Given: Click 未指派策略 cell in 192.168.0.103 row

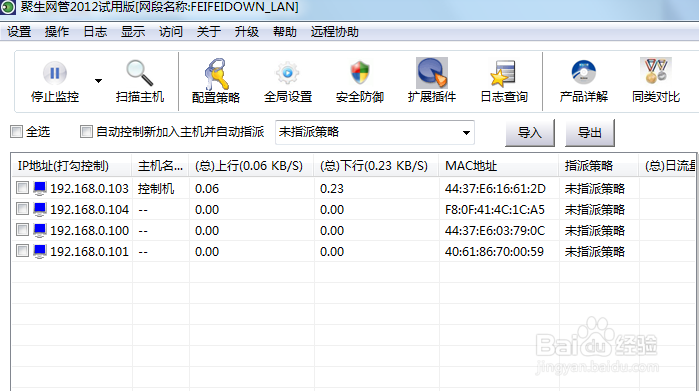Looking at the screenshot, I should 595,189.
